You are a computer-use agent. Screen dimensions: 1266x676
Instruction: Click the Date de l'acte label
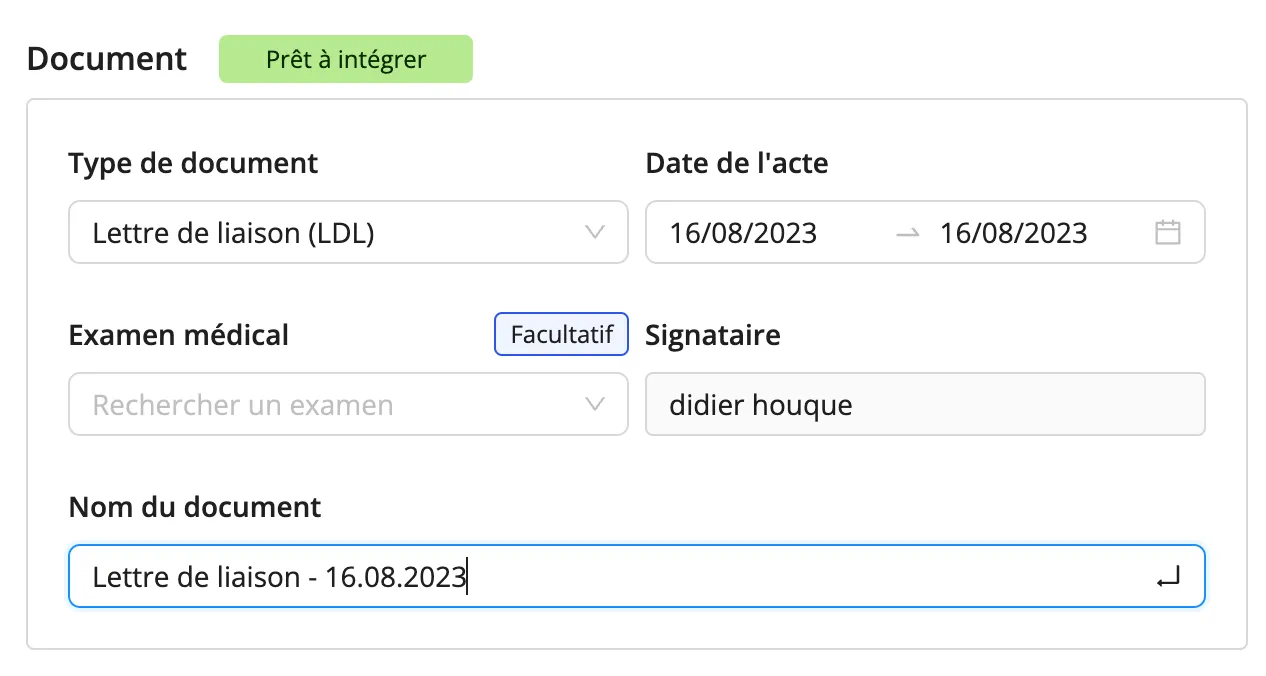click(x=737, y=163)
